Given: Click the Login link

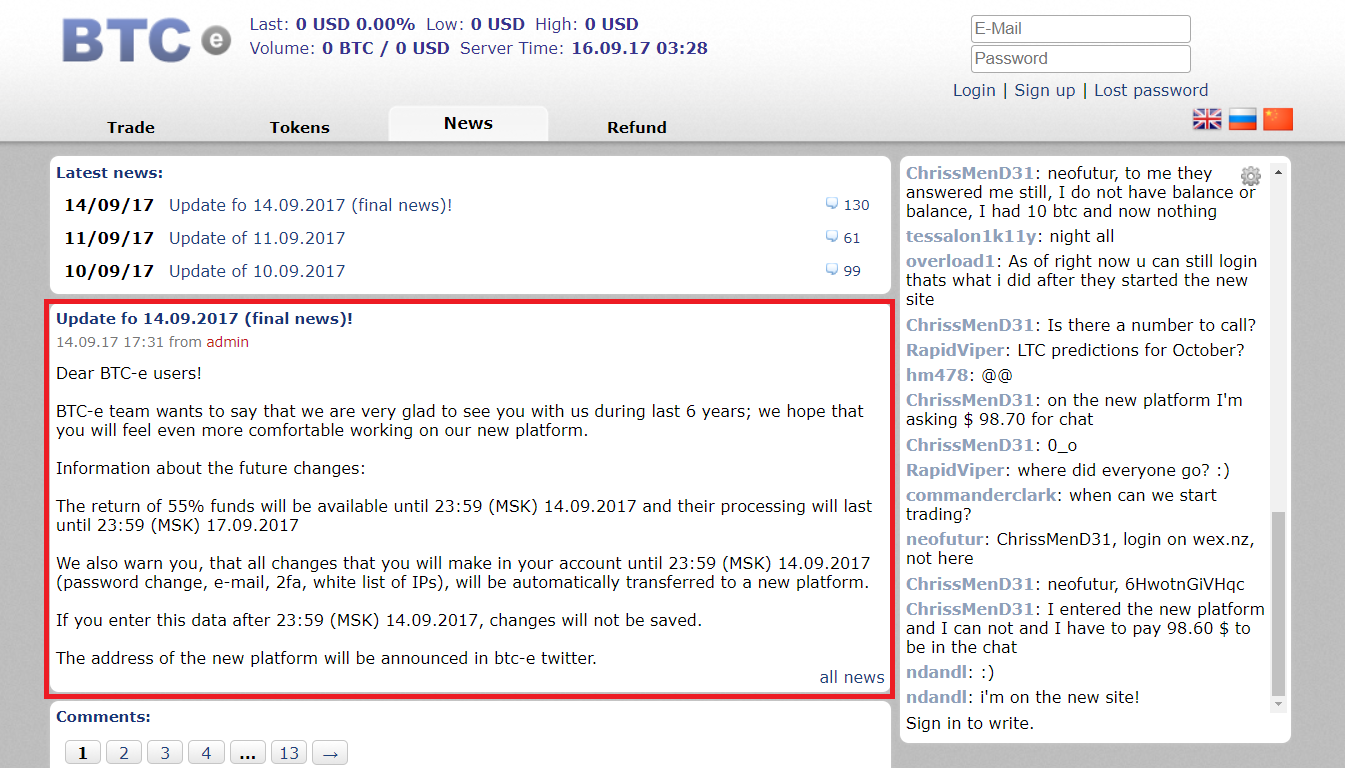Looking at the screenshot, I should [974, 90].
